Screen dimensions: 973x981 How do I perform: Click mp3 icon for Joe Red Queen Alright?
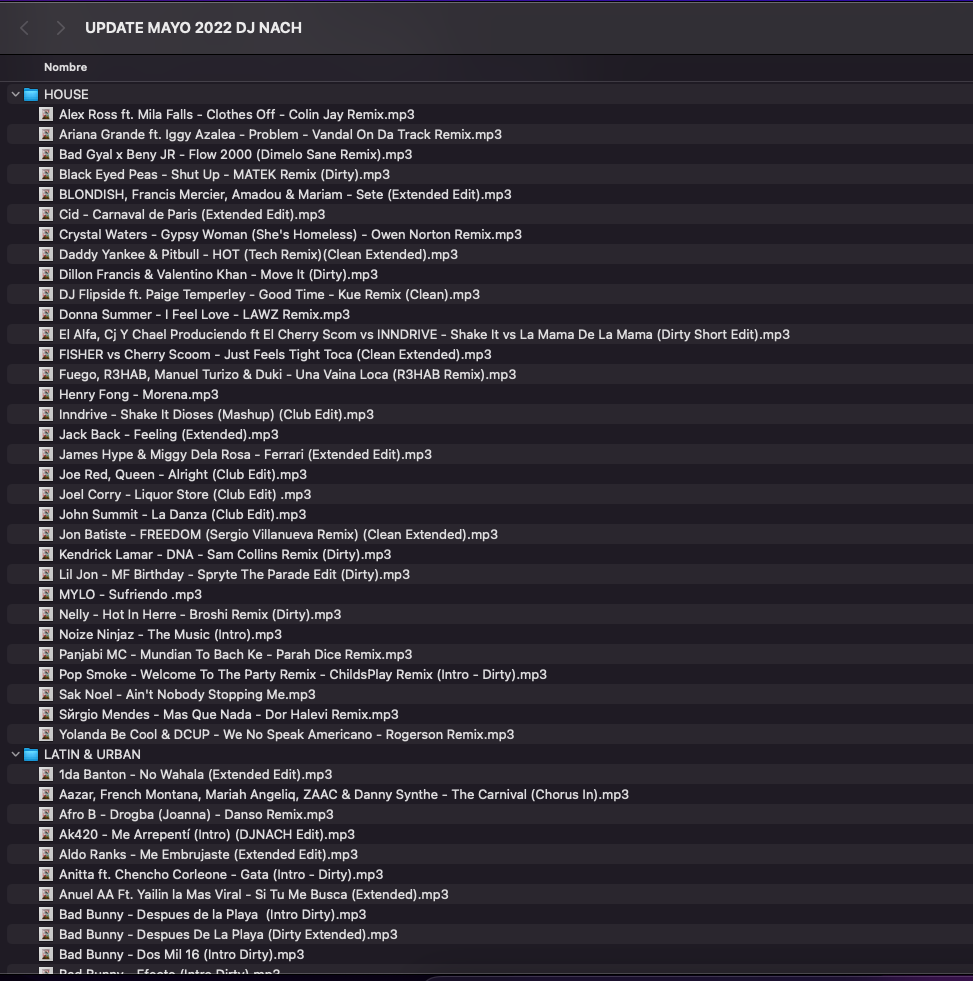coord(46,475)
